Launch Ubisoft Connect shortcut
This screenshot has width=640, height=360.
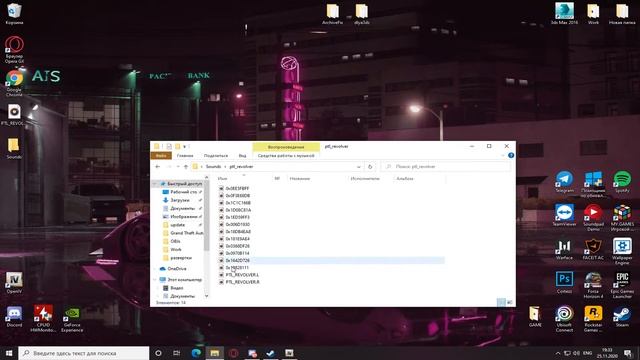pos(564,318)
